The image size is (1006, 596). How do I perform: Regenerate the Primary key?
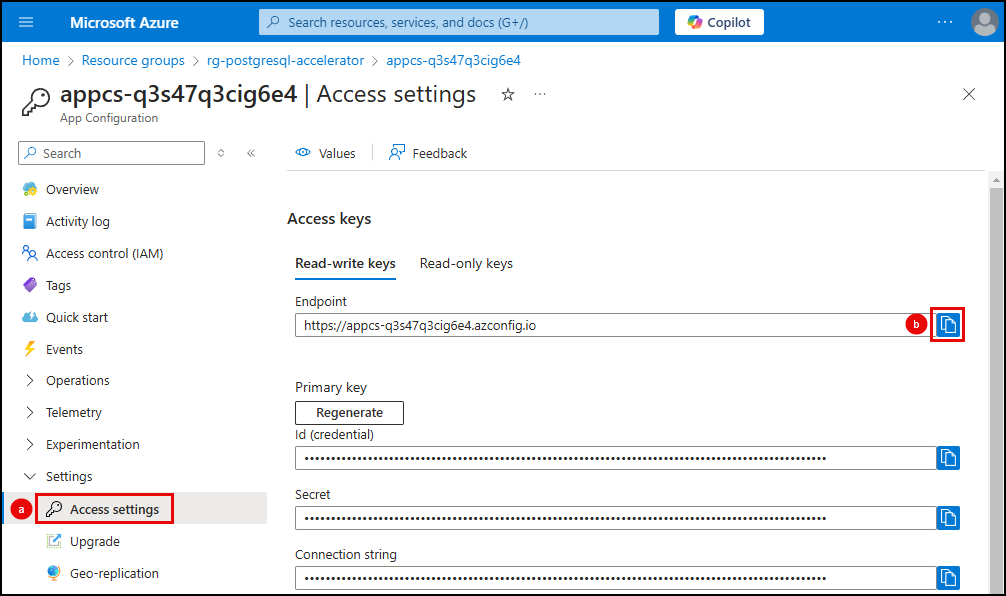coord(349,412)
